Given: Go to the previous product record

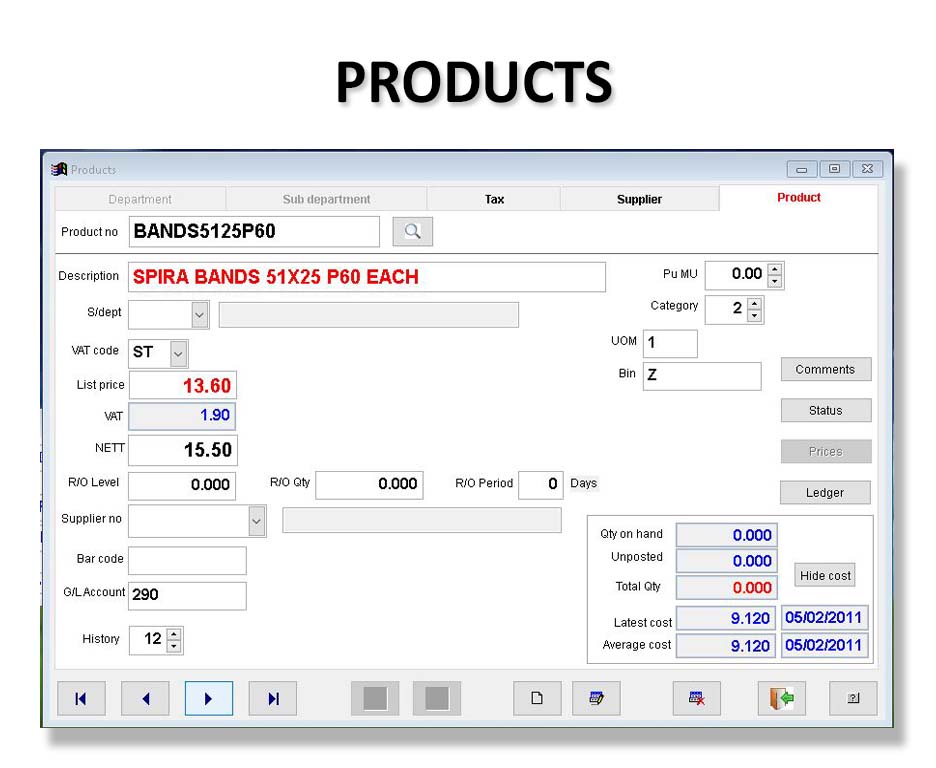Looking at the screenshot, I should pos(145,699).
